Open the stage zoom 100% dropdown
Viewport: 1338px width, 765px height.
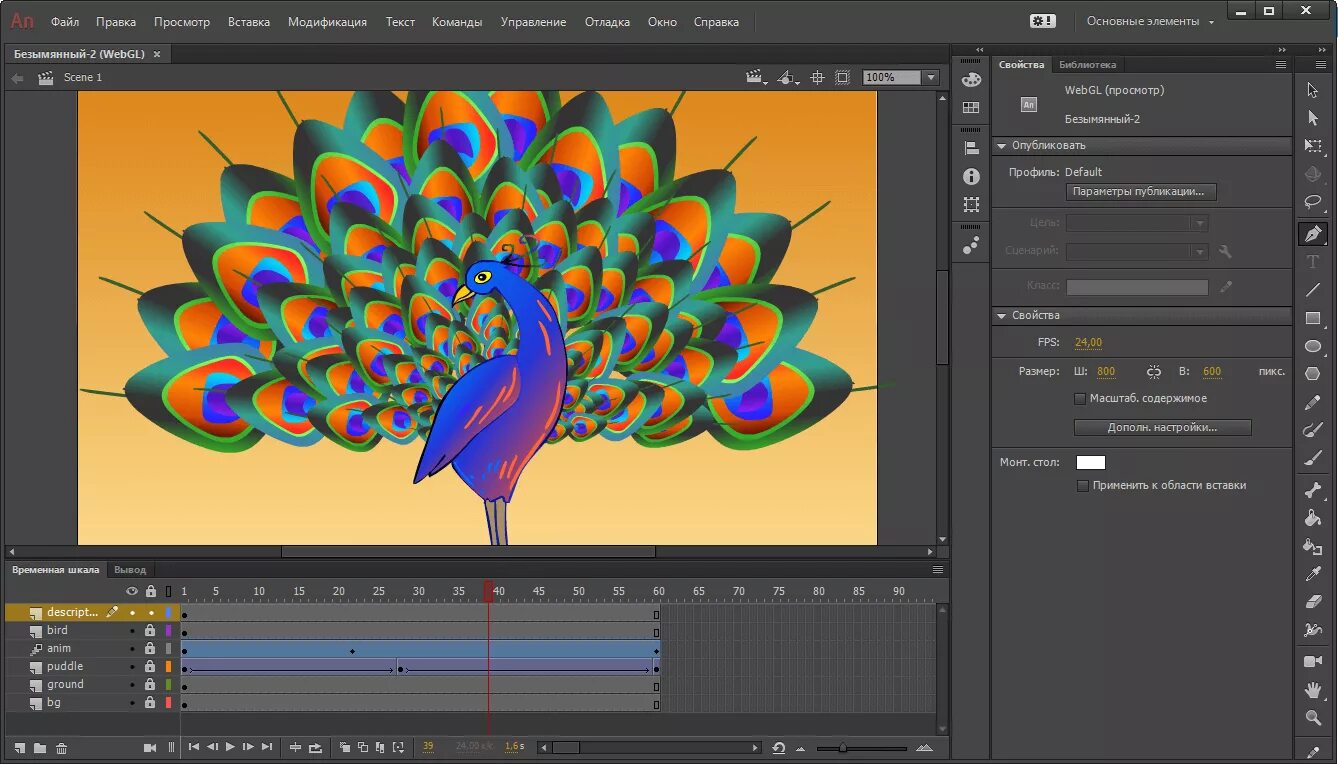[x=931, y=78]
